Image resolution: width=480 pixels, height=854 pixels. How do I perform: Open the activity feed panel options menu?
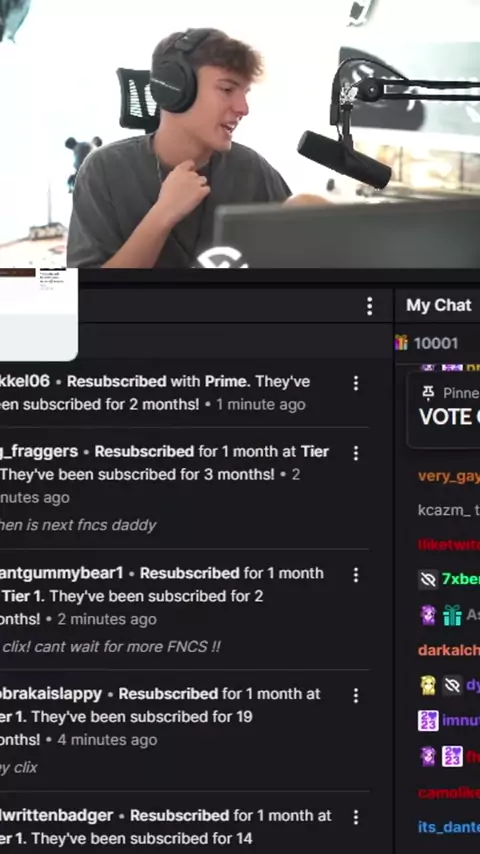[x=369, y=306]
